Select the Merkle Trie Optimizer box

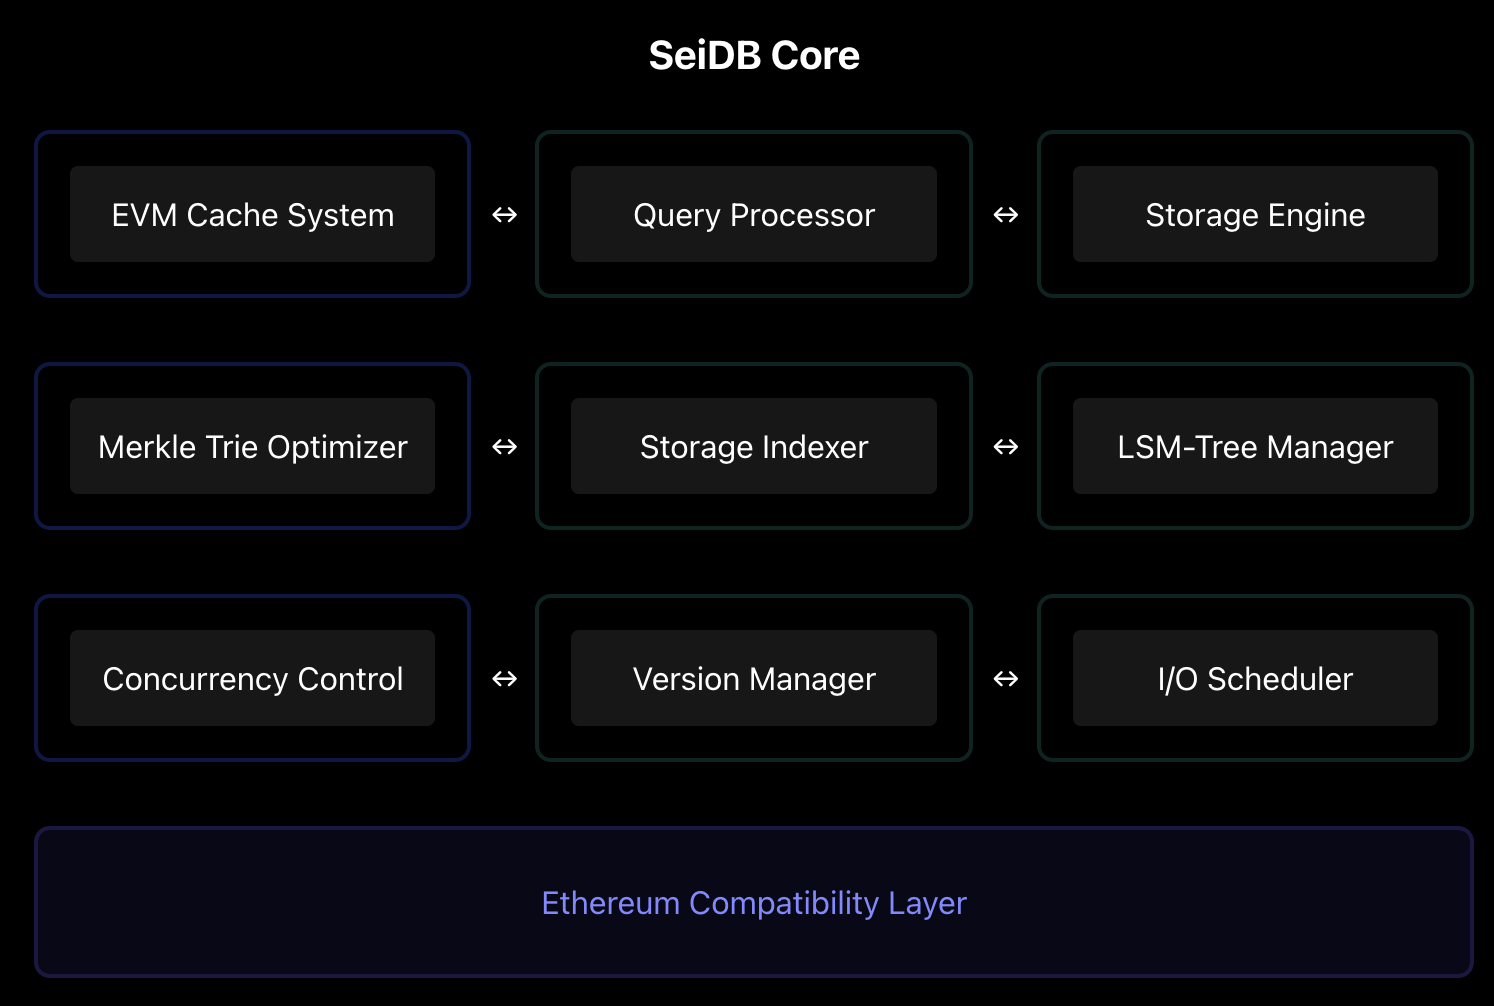(252, 446)
